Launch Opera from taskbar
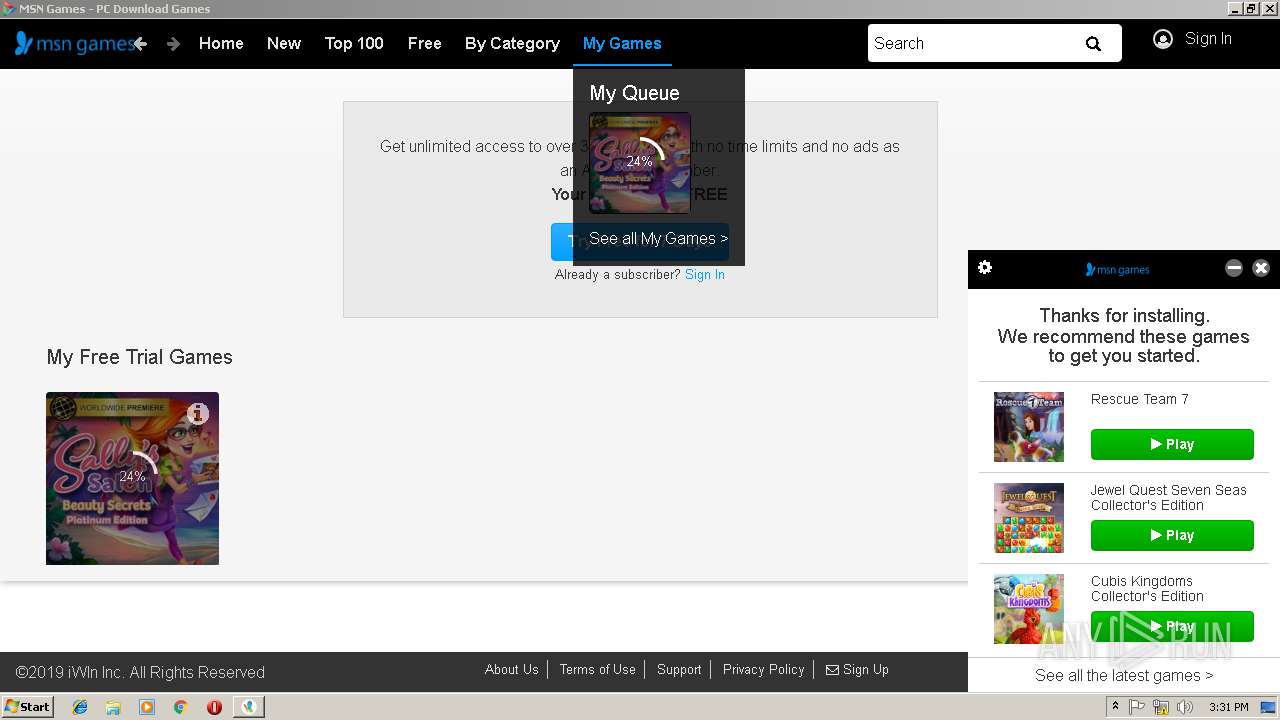The height and width of the screenshot is (720, 1280). point(214,707)
